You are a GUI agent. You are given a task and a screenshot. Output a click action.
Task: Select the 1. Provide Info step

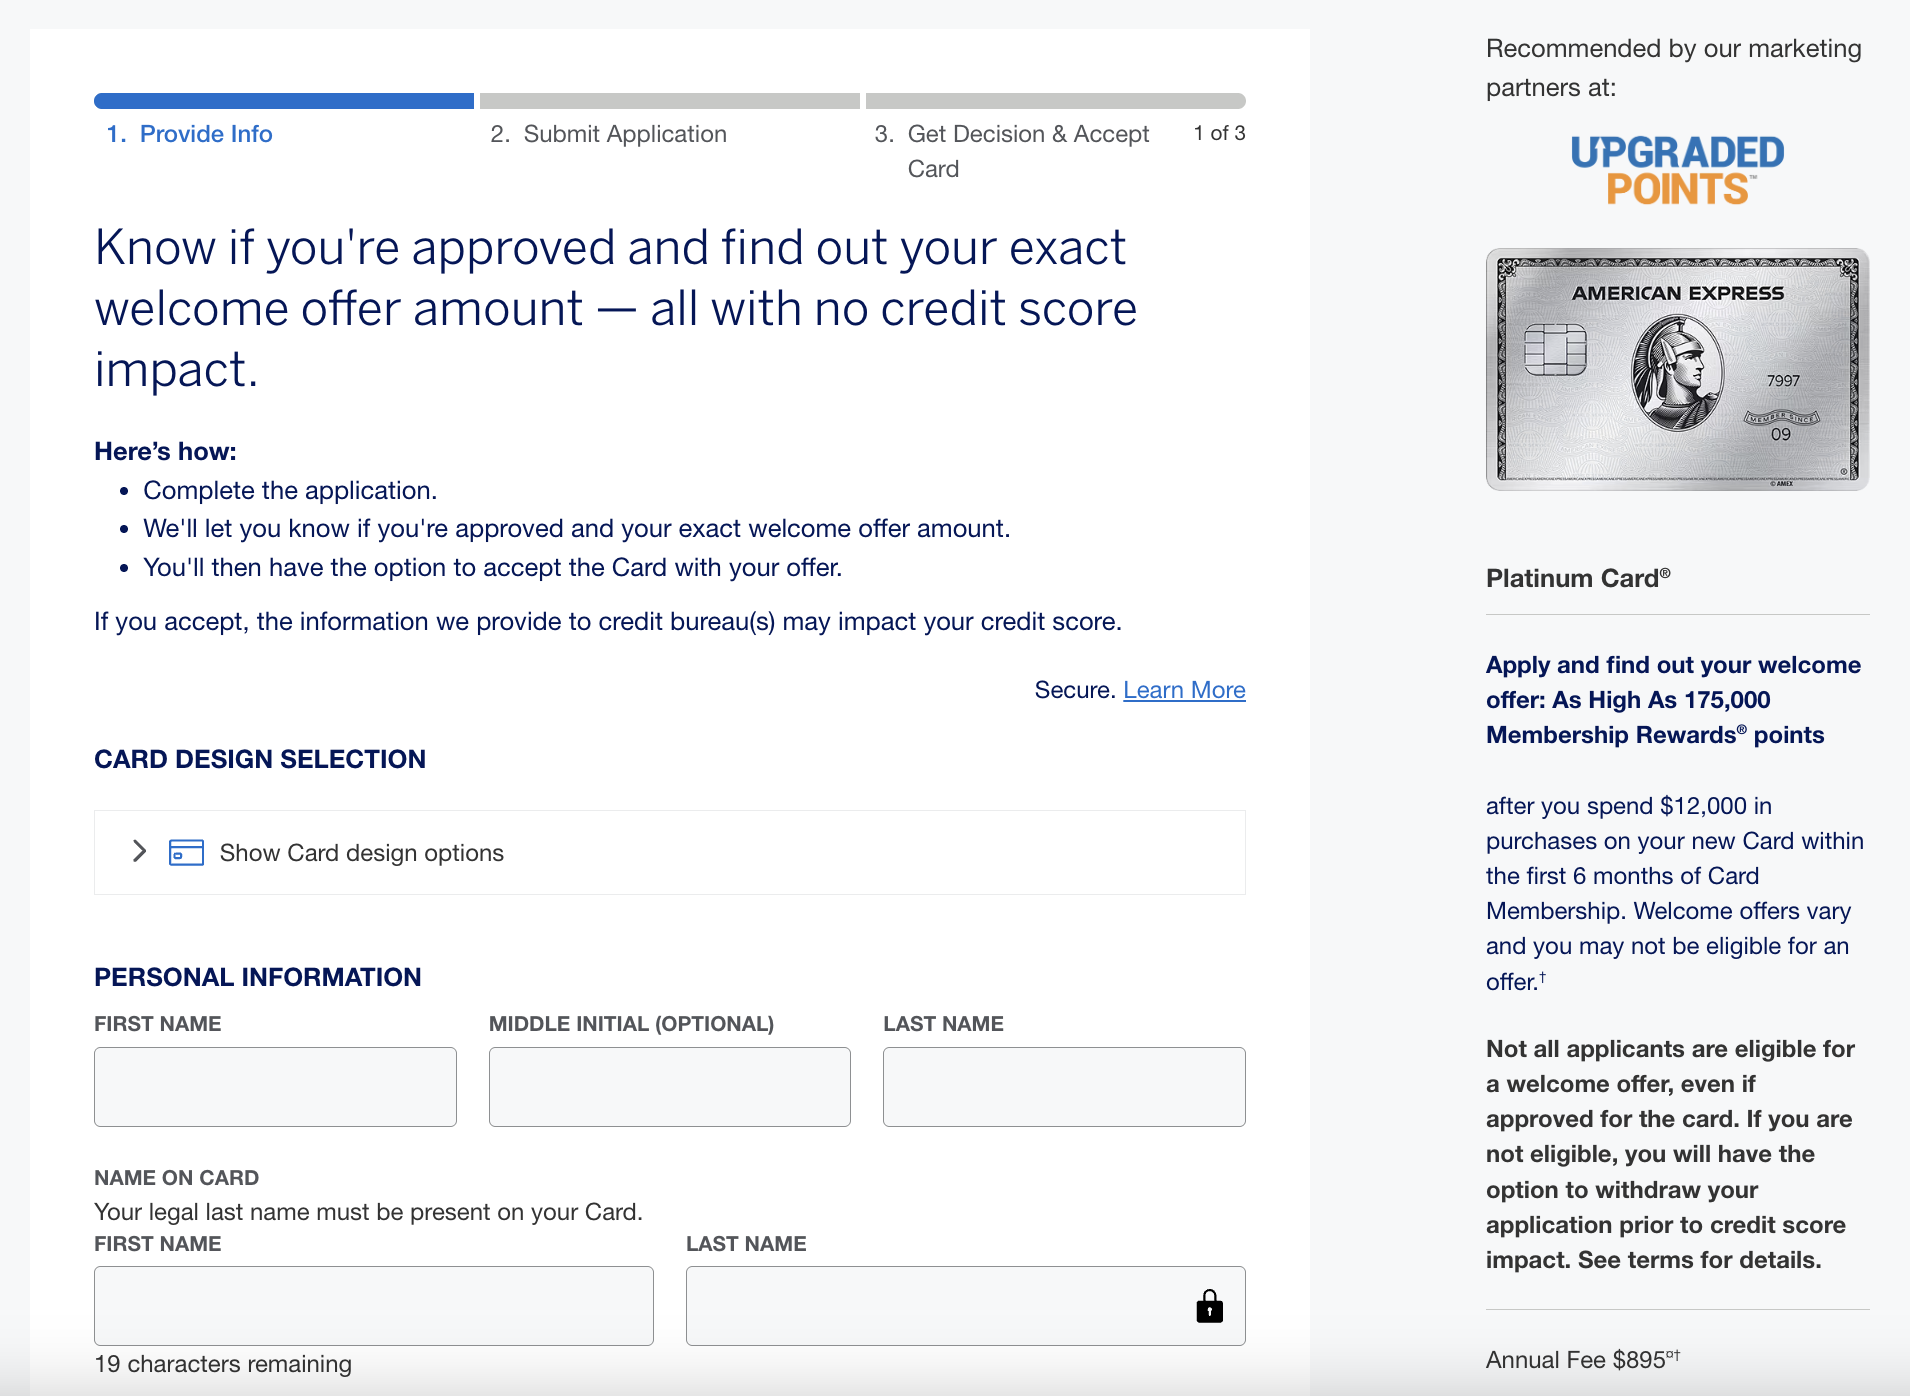[x=190, y=134]
